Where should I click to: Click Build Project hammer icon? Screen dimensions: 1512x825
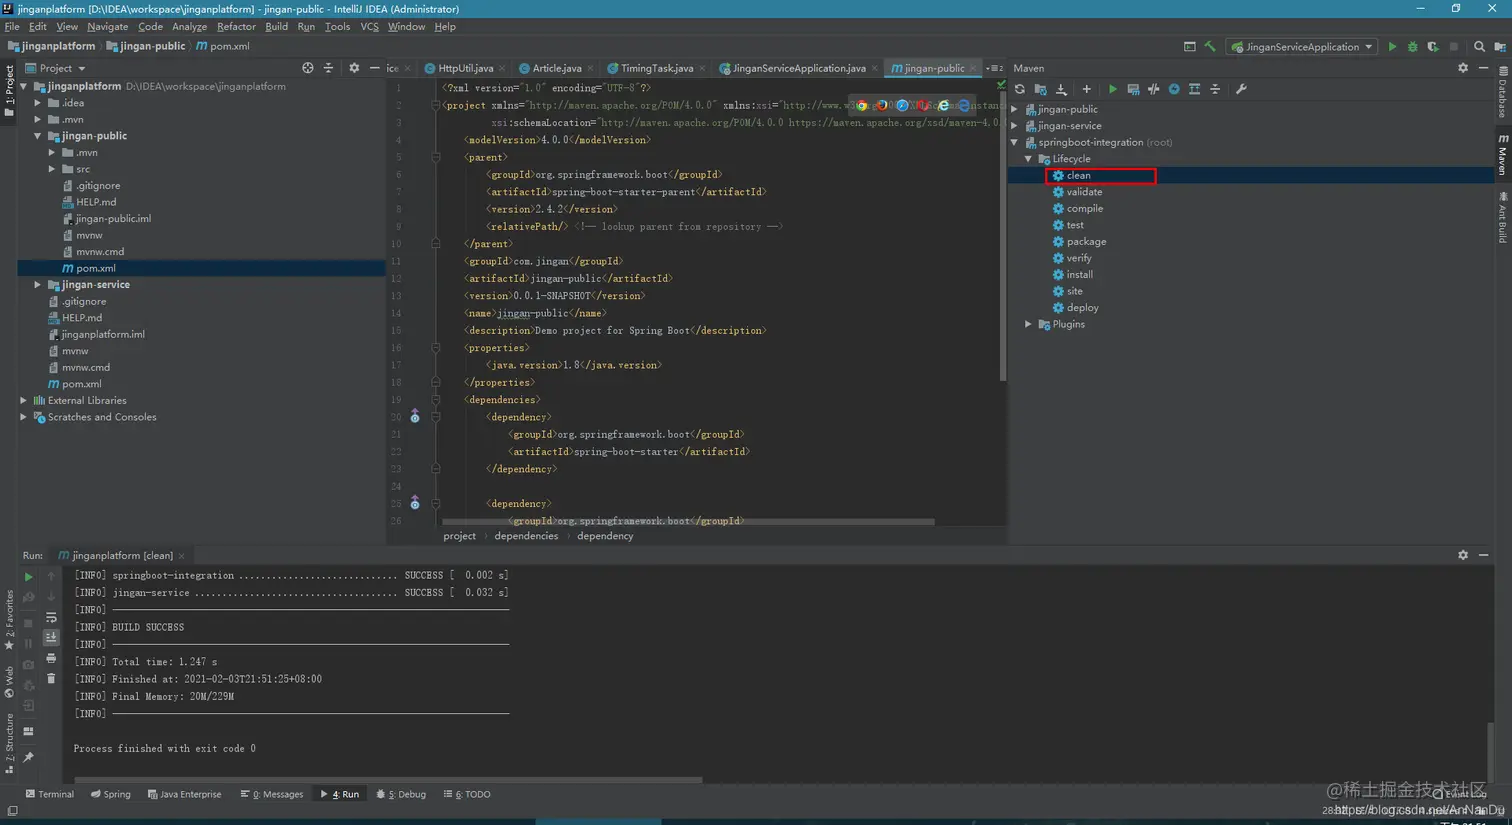pyautogui.click(x=1210, y=46)
